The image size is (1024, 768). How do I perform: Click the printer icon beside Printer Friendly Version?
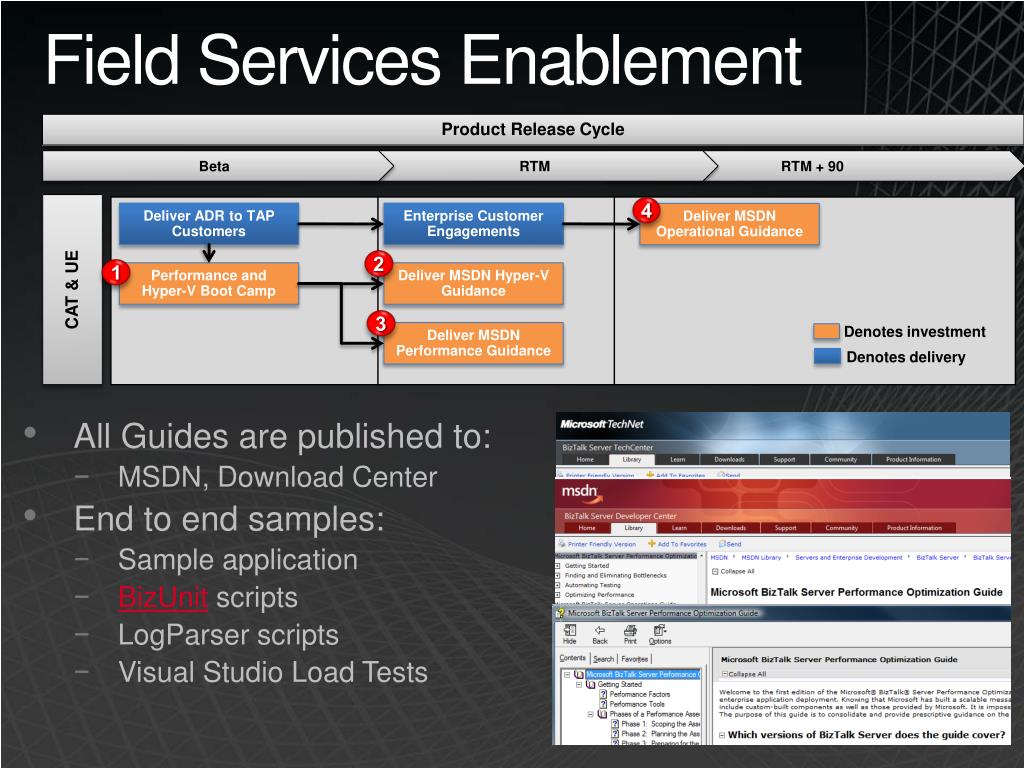(561, 543)
